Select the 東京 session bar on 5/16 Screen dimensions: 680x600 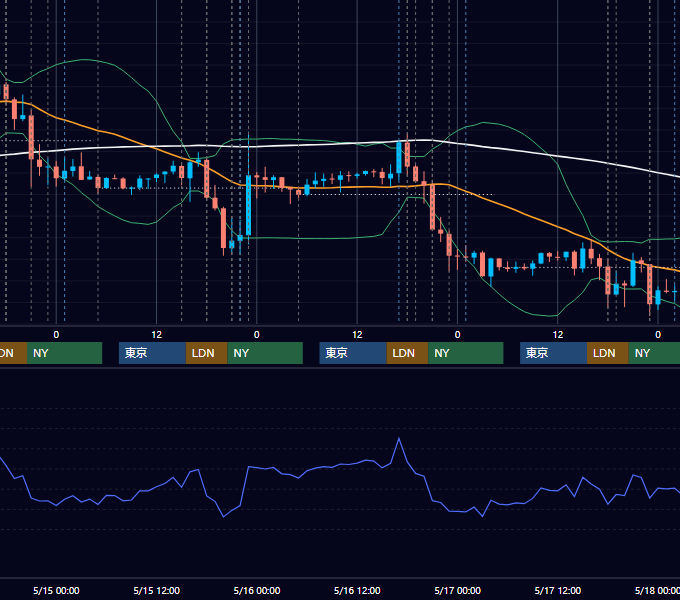(x=353, y=353)
